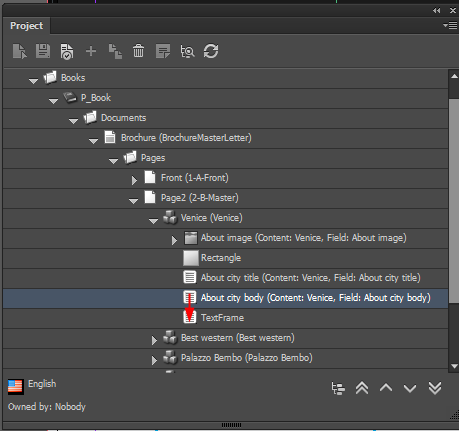Expand the Palazzo Bembo tree node
This screenshot has width=459, height=431.
154,360
